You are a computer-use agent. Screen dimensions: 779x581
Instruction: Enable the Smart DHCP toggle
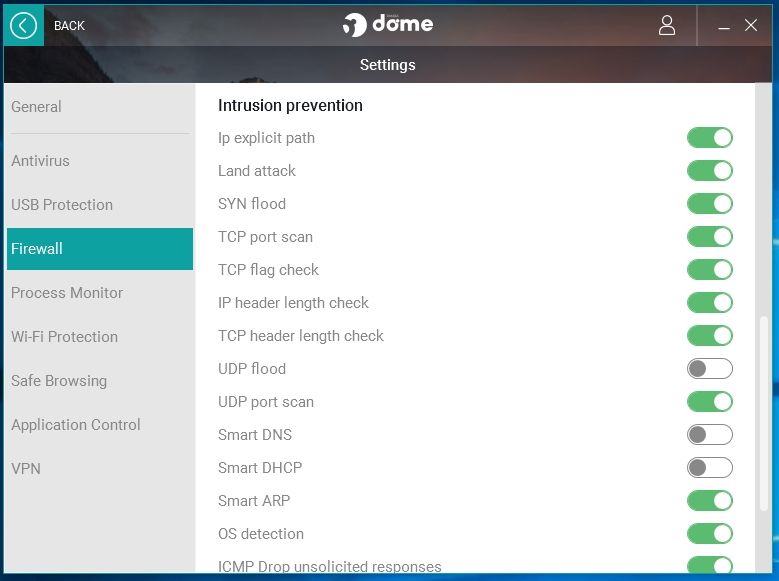pyautogui.click(x=710, y=468)
